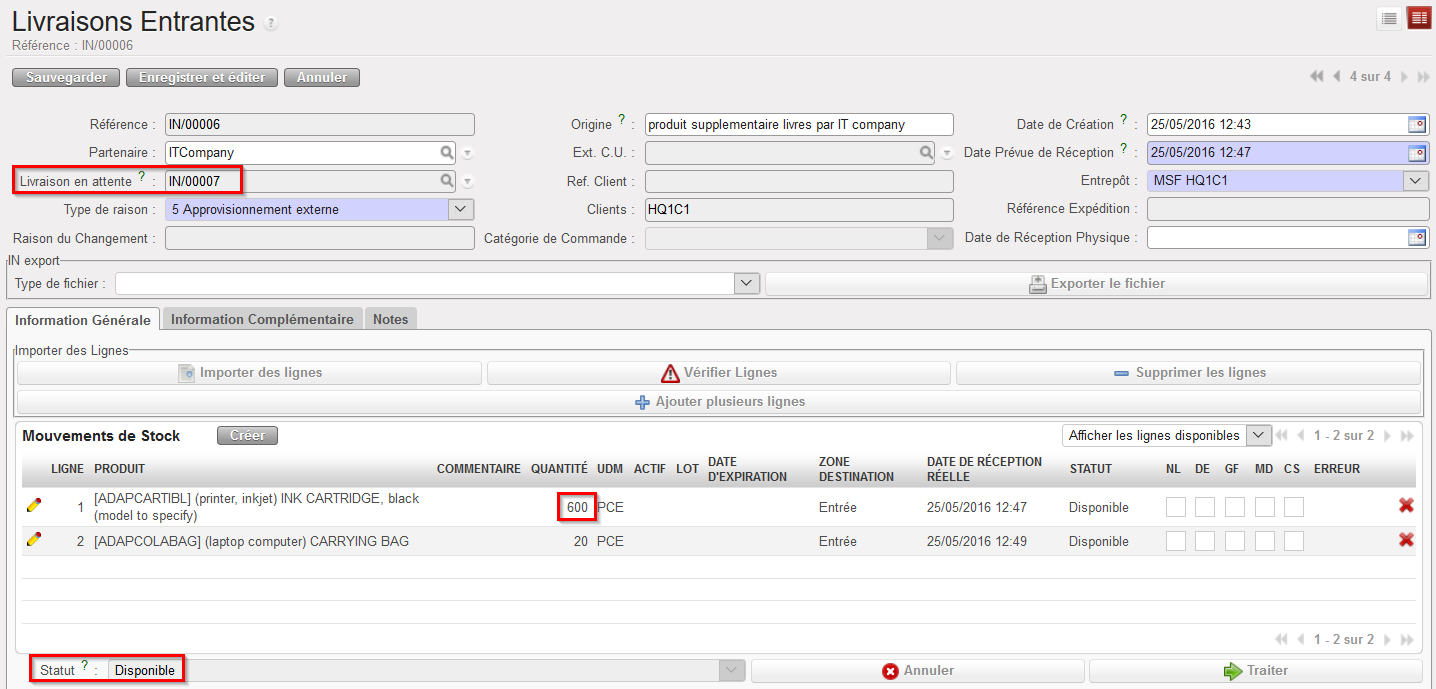The height and width of the screenshot is (689, 1436).
Task: Switch to form view icon at top right
Action: tap(1418, 19)
